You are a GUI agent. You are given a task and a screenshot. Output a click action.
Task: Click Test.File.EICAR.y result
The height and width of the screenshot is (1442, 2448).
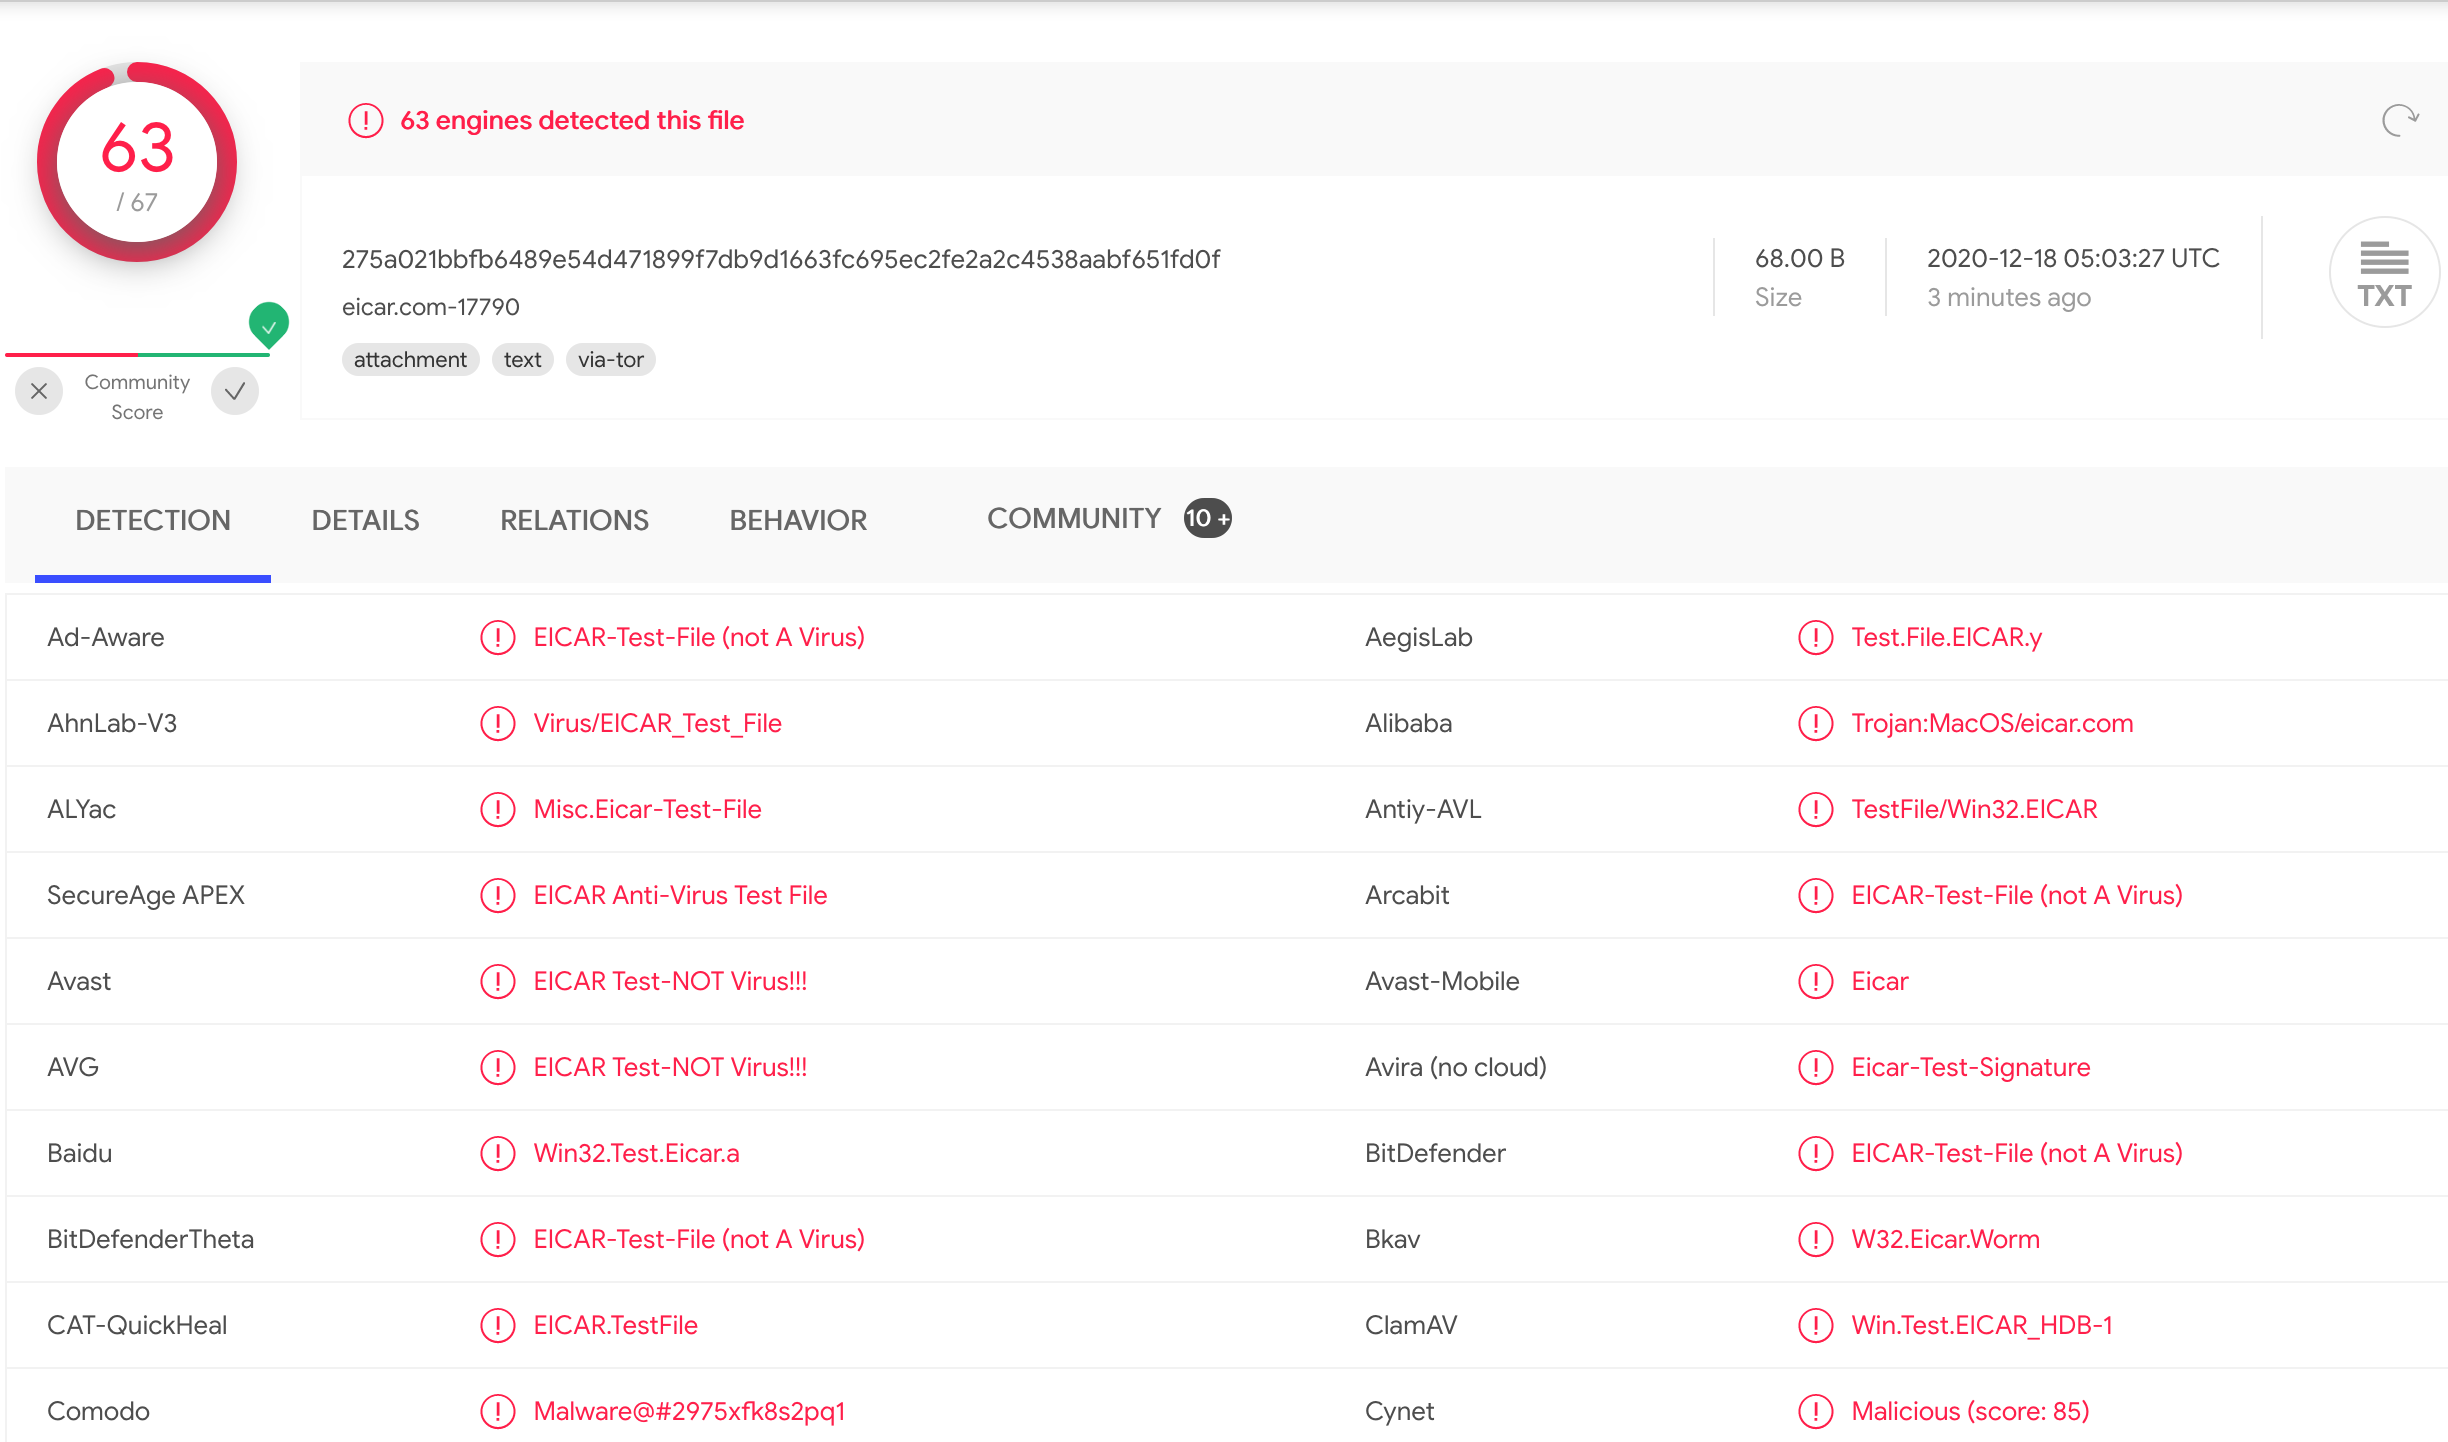[1946, 637]
